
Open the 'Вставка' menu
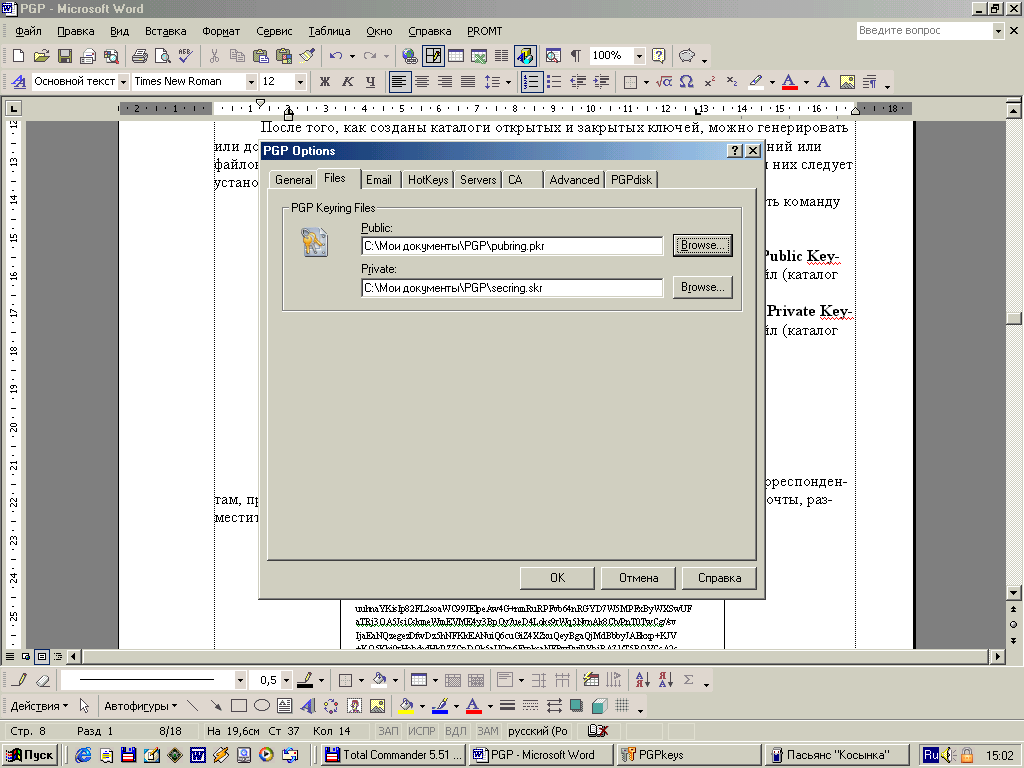coord(165,31)
